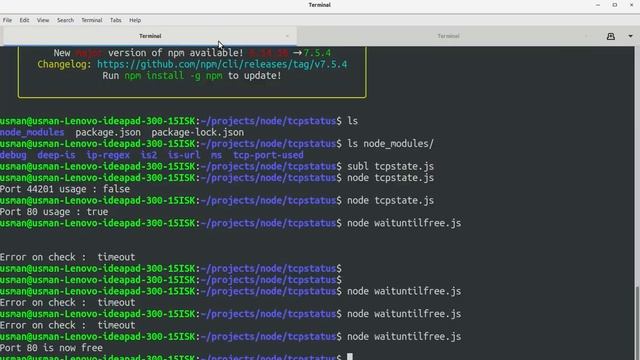Close the Terminal window
Viewport: 640px width, 360px height.
(631, 5)
